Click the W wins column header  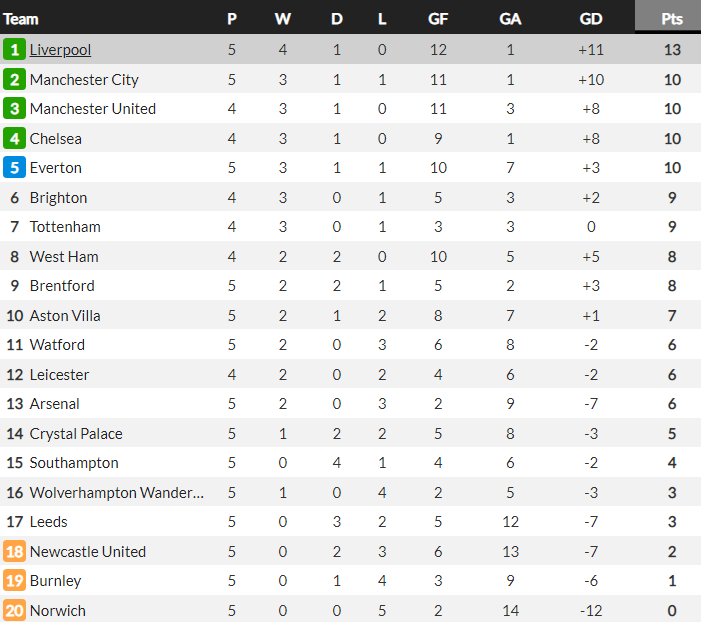[x=283, y=19]
